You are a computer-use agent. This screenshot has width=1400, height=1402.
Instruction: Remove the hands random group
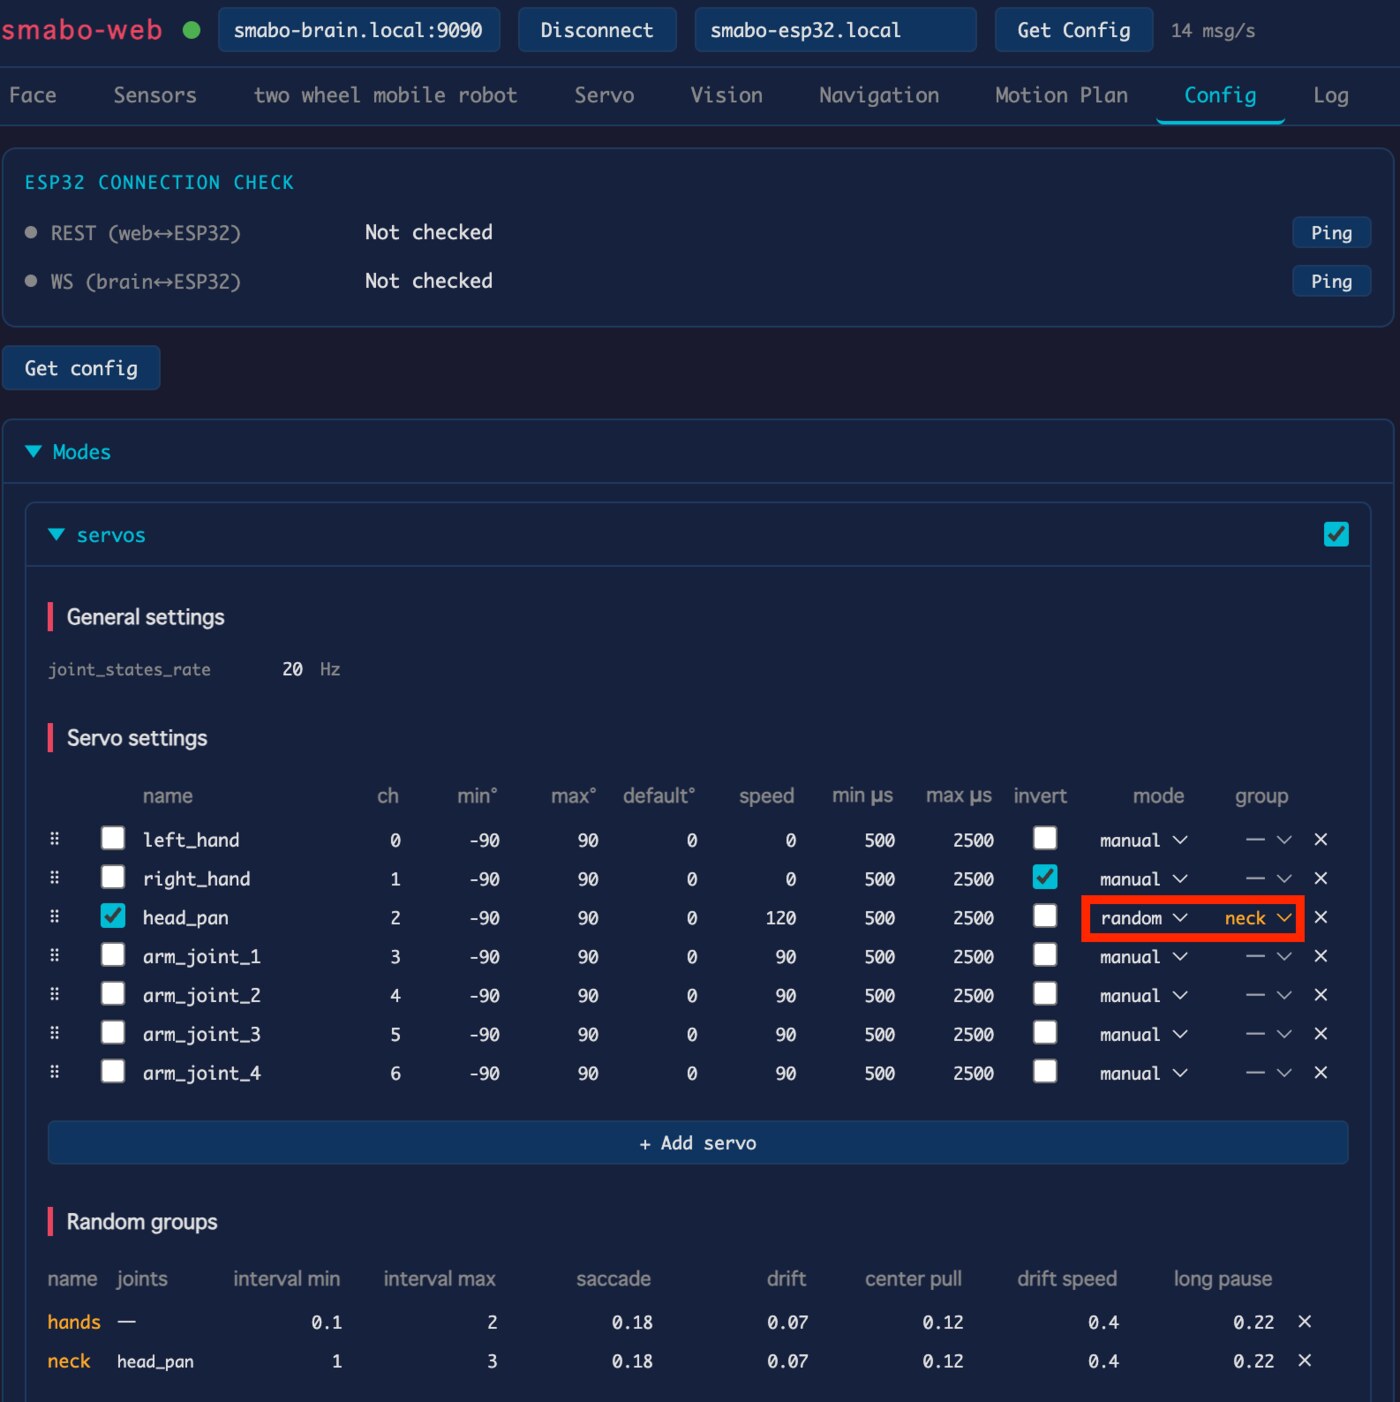[x=1304, y=1322]
